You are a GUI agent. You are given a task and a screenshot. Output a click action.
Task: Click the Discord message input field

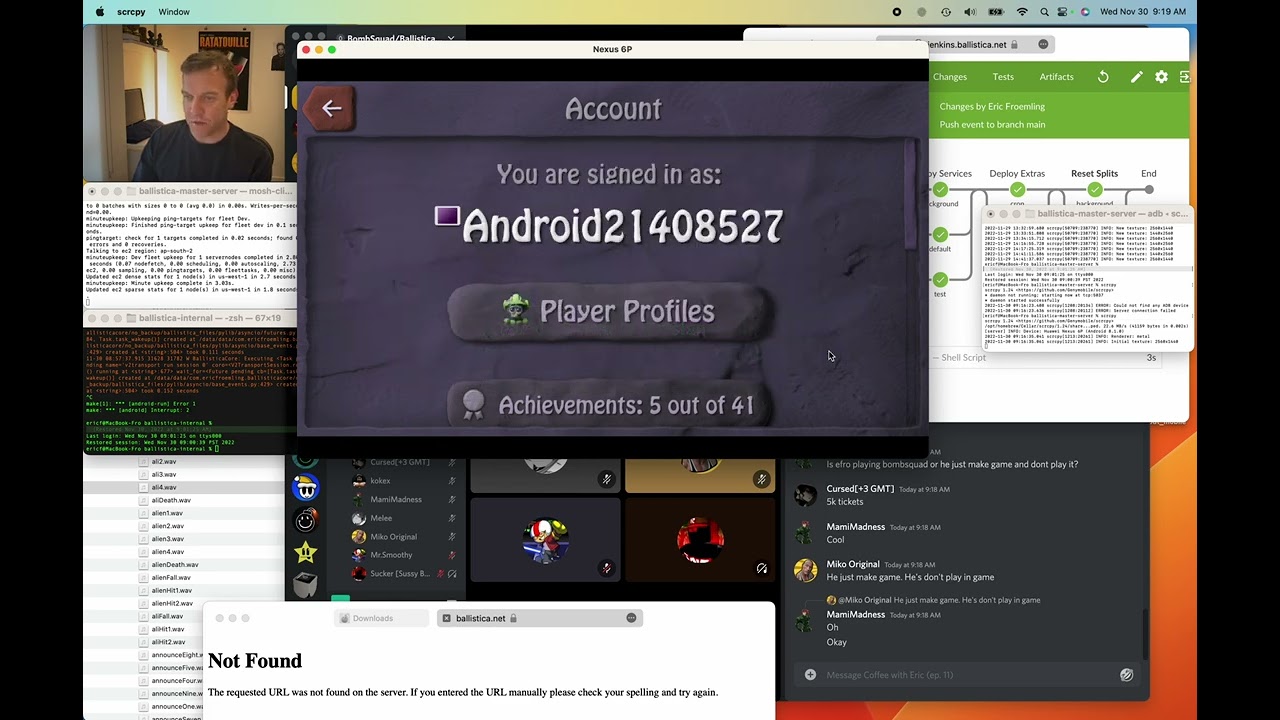click(968, 675)
